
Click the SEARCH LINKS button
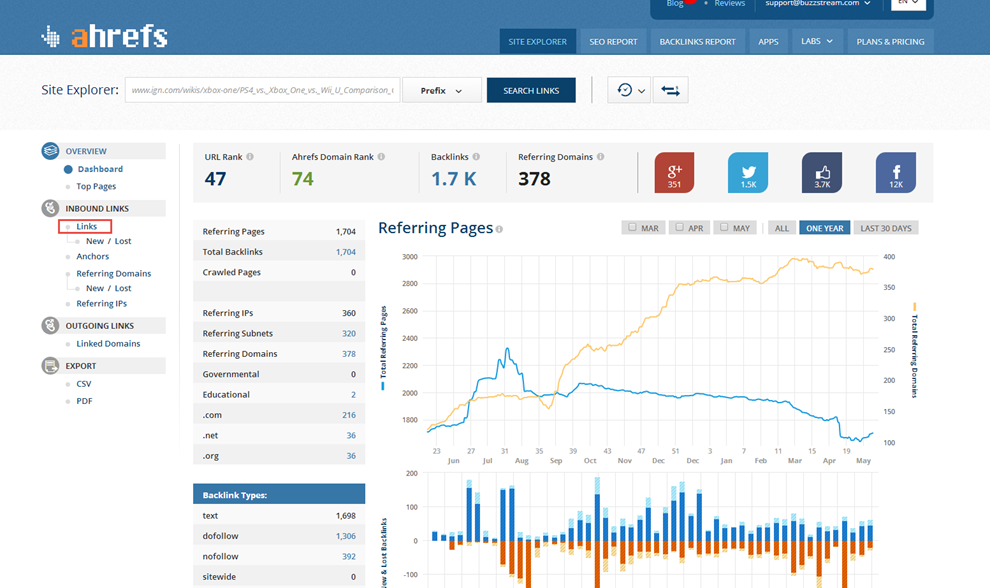pyautogui.click(x=530, y=89)
